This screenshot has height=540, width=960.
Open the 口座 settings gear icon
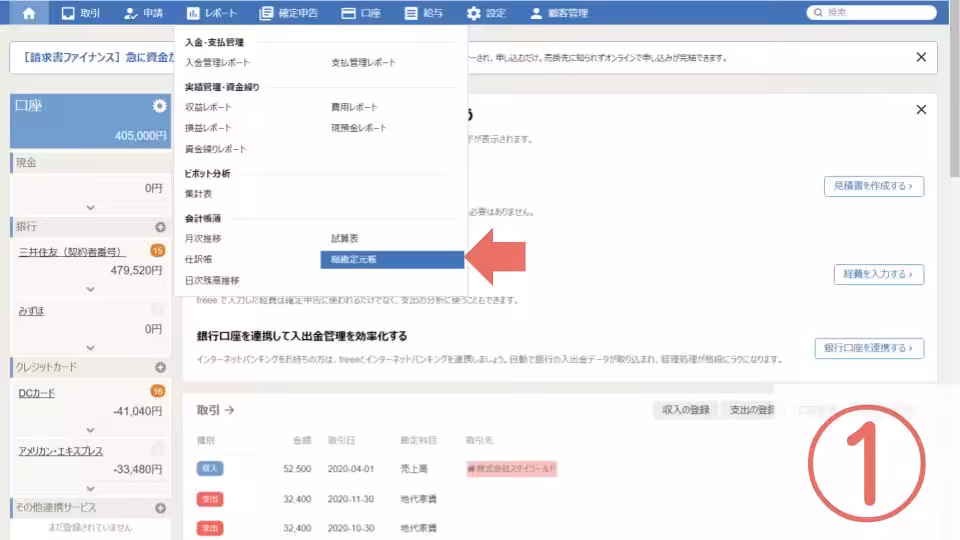click(x=159, y=106)
